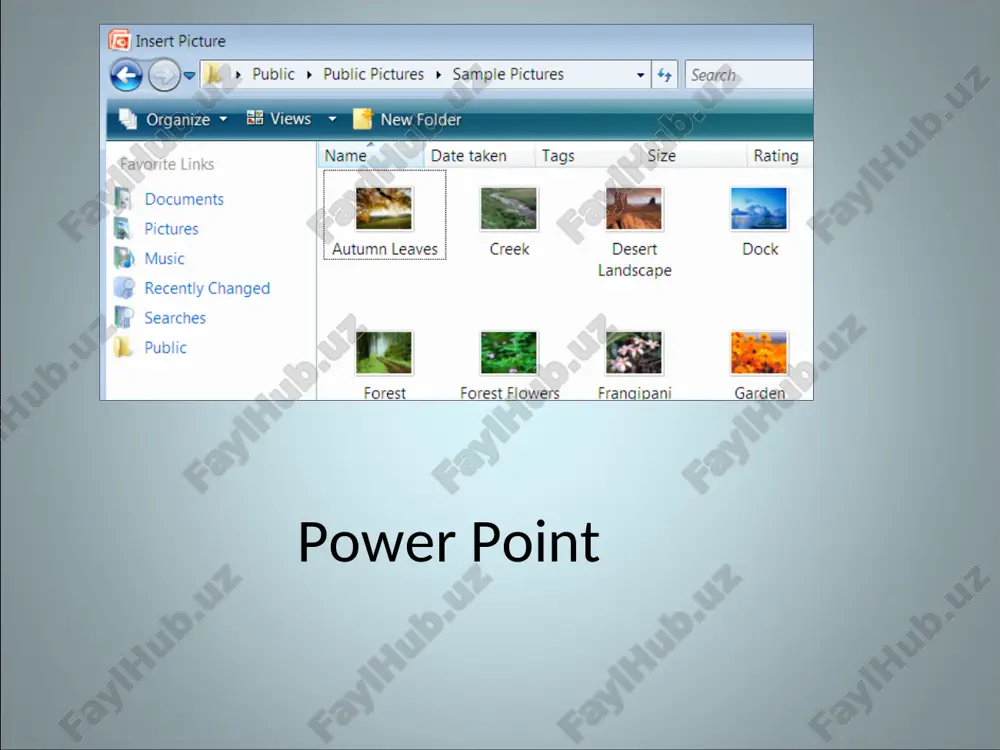Click the New Folder icon
Screen dimensions: 1000x750
tap(363, 119)
